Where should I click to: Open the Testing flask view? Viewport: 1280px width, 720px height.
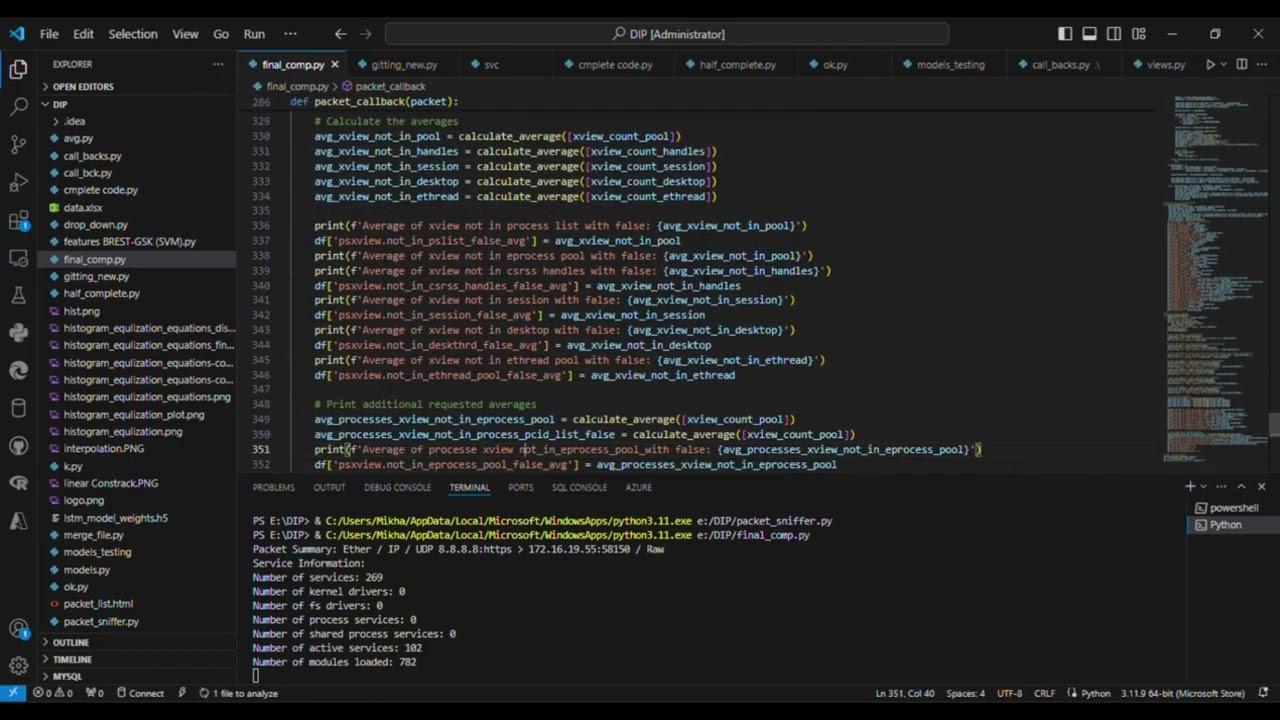click(18, 295)
